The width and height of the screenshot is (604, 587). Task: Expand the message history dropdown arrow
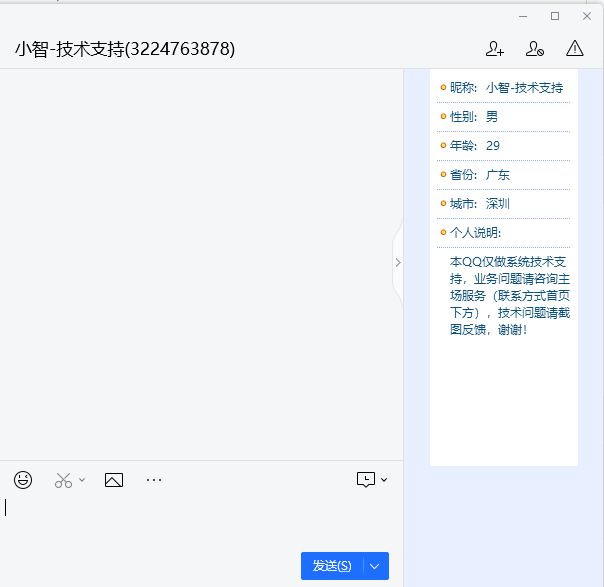(x=384, y=480)
